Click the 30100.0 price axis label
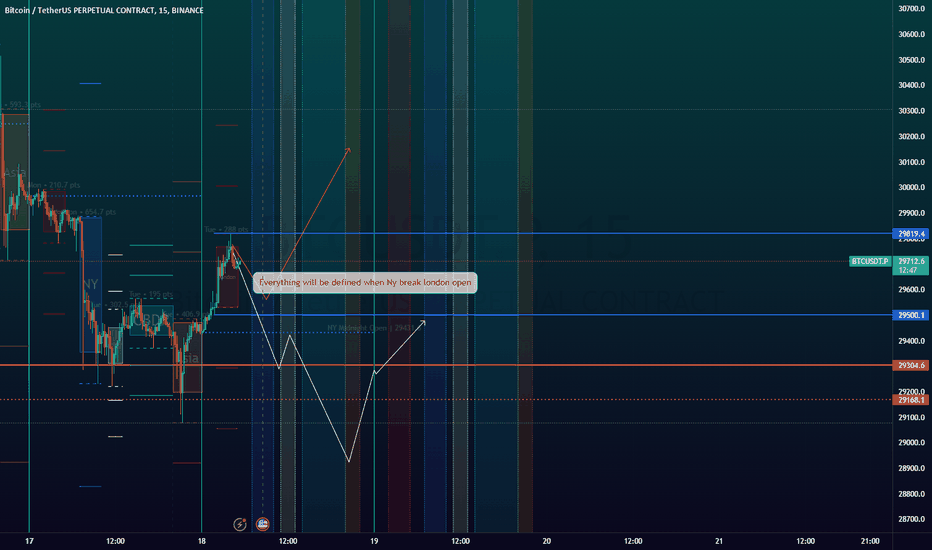Image resolution: width=932 pixels, height=550 pixels. pyautogui.click(x=911, y=162)
